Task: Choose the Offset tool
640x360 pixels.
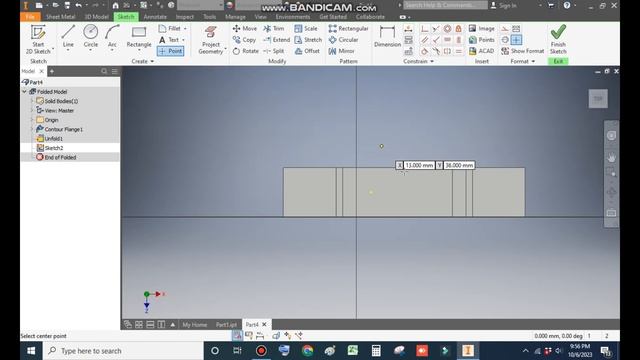Action: tap(307, 51)
